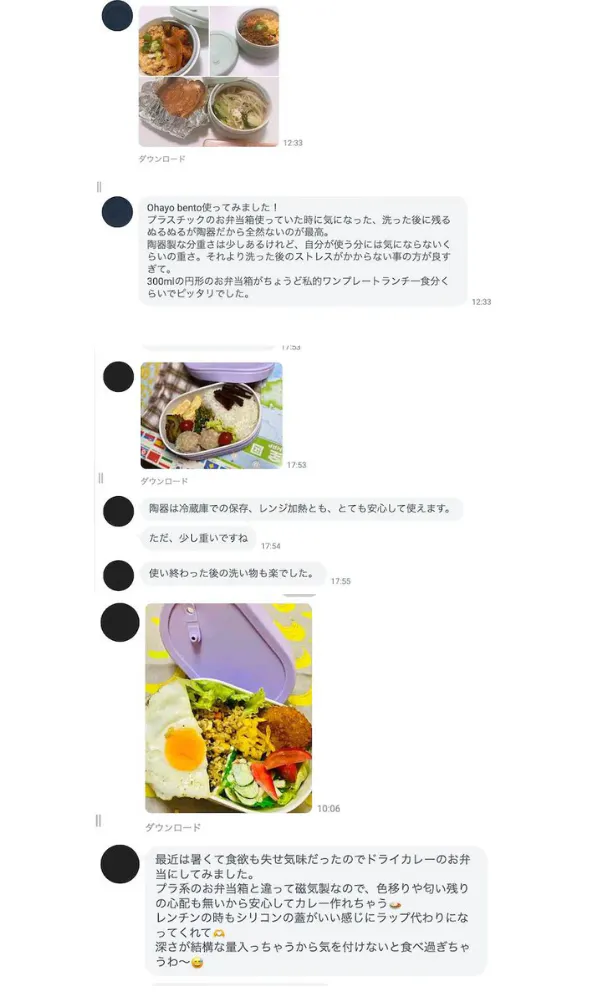The image size is (600, 1000).
Task: Click the 10:06 timestamp beside the curry photo
Action: click(328, 808)
